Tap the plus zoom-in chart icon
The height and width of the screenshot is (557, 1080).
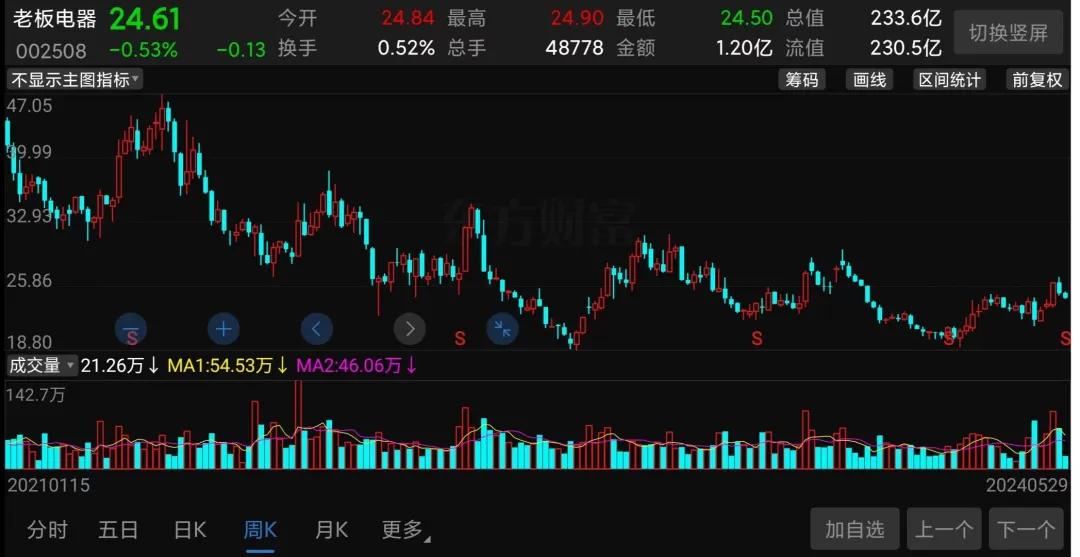pyautogui.click(x=223, y=330)
